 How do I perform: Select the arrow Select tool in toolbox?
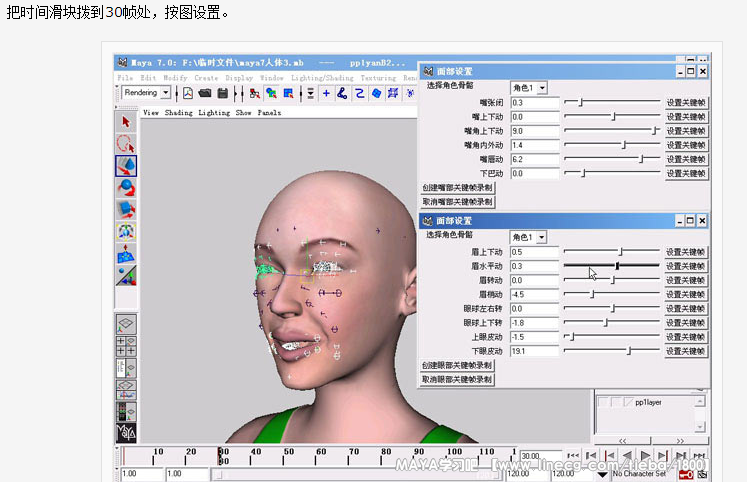click(x=126, y=122)
